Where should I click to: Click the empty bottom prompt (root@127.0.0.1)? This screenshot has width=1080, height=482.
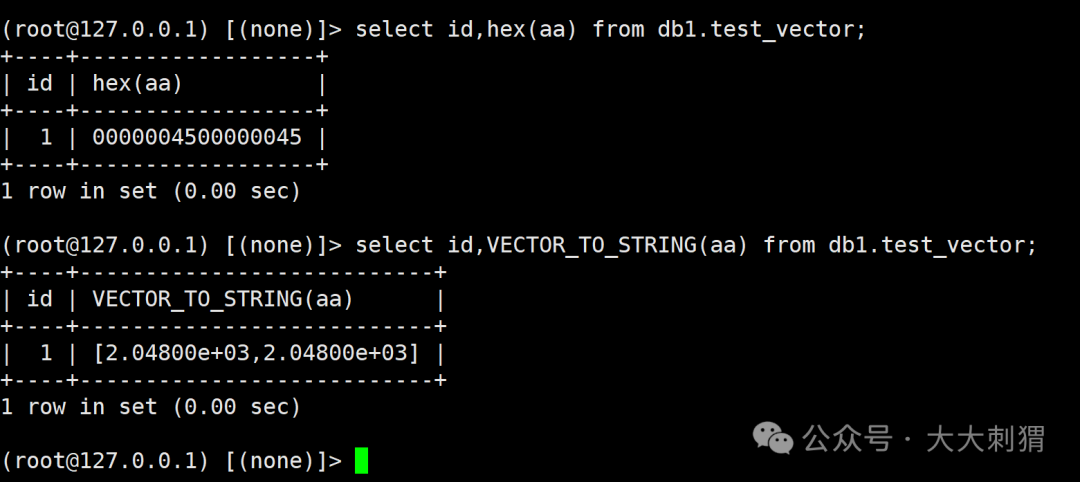pos(105,461)
